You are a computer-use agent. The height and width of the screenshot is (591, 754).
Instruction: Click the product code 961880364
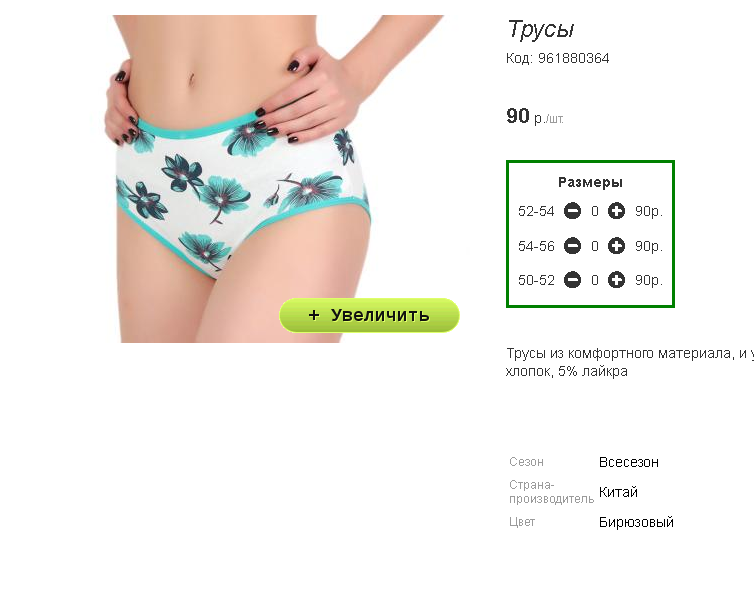pos(573,59)
